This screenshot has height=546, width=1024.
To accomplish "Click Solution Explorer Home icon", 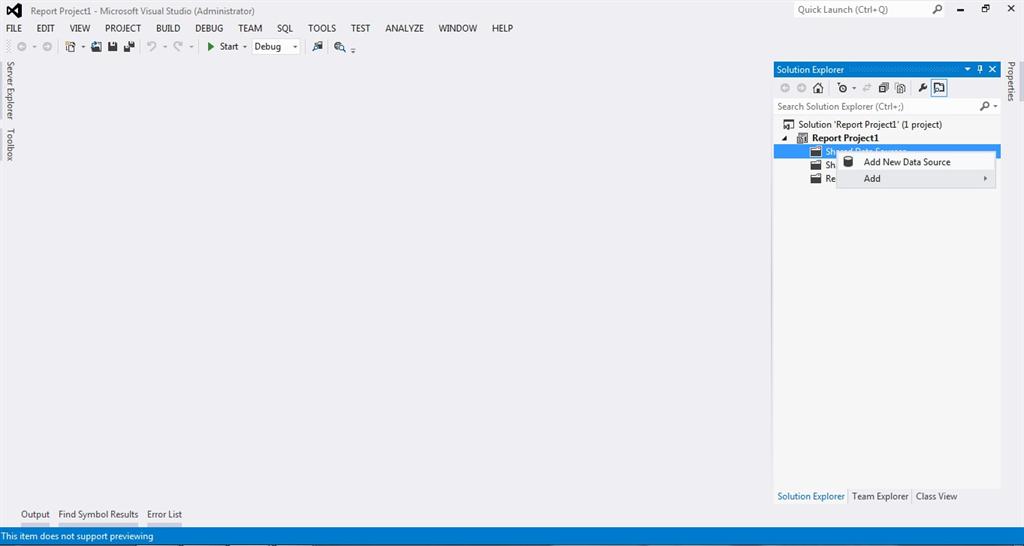I will (818, 88).
